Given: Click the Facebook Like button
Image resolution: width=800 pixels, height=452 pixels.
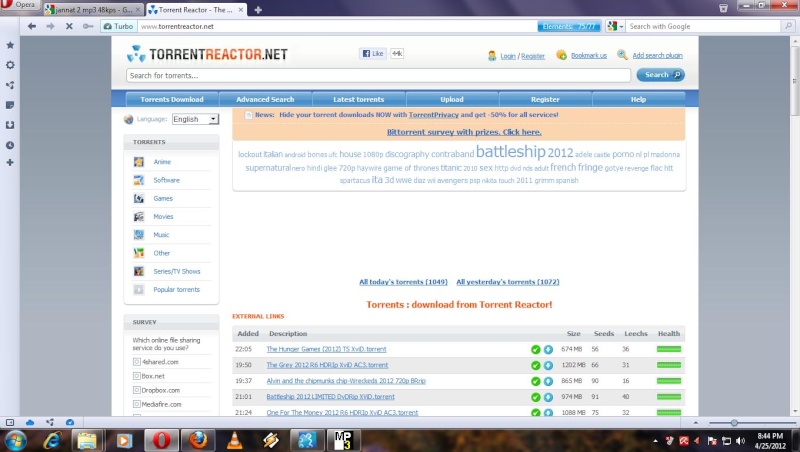Looking at the screenshot, I should click(373, 53).
